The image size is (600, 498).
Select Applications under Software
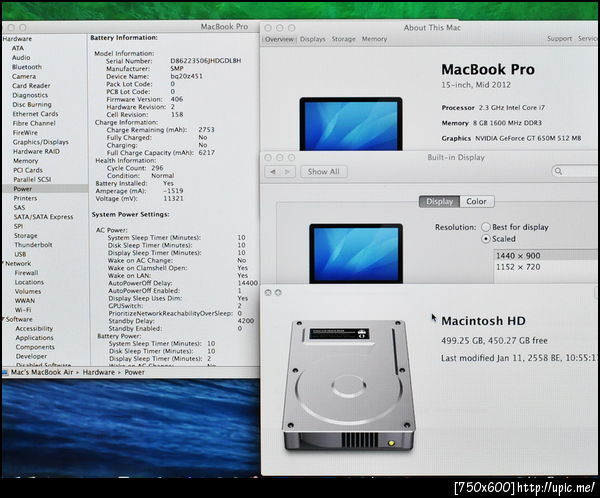tap(34, 338)
